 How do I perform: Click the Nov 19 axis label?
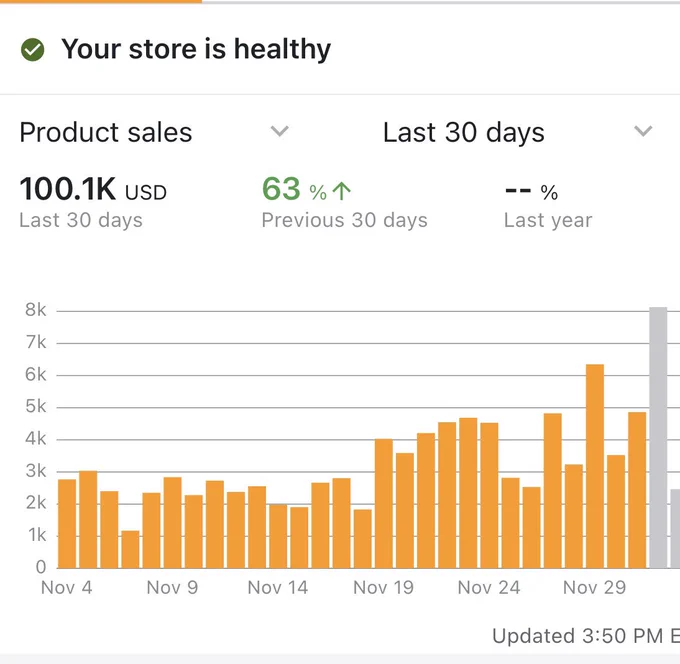pyautogui.click(x=383, y=588)
